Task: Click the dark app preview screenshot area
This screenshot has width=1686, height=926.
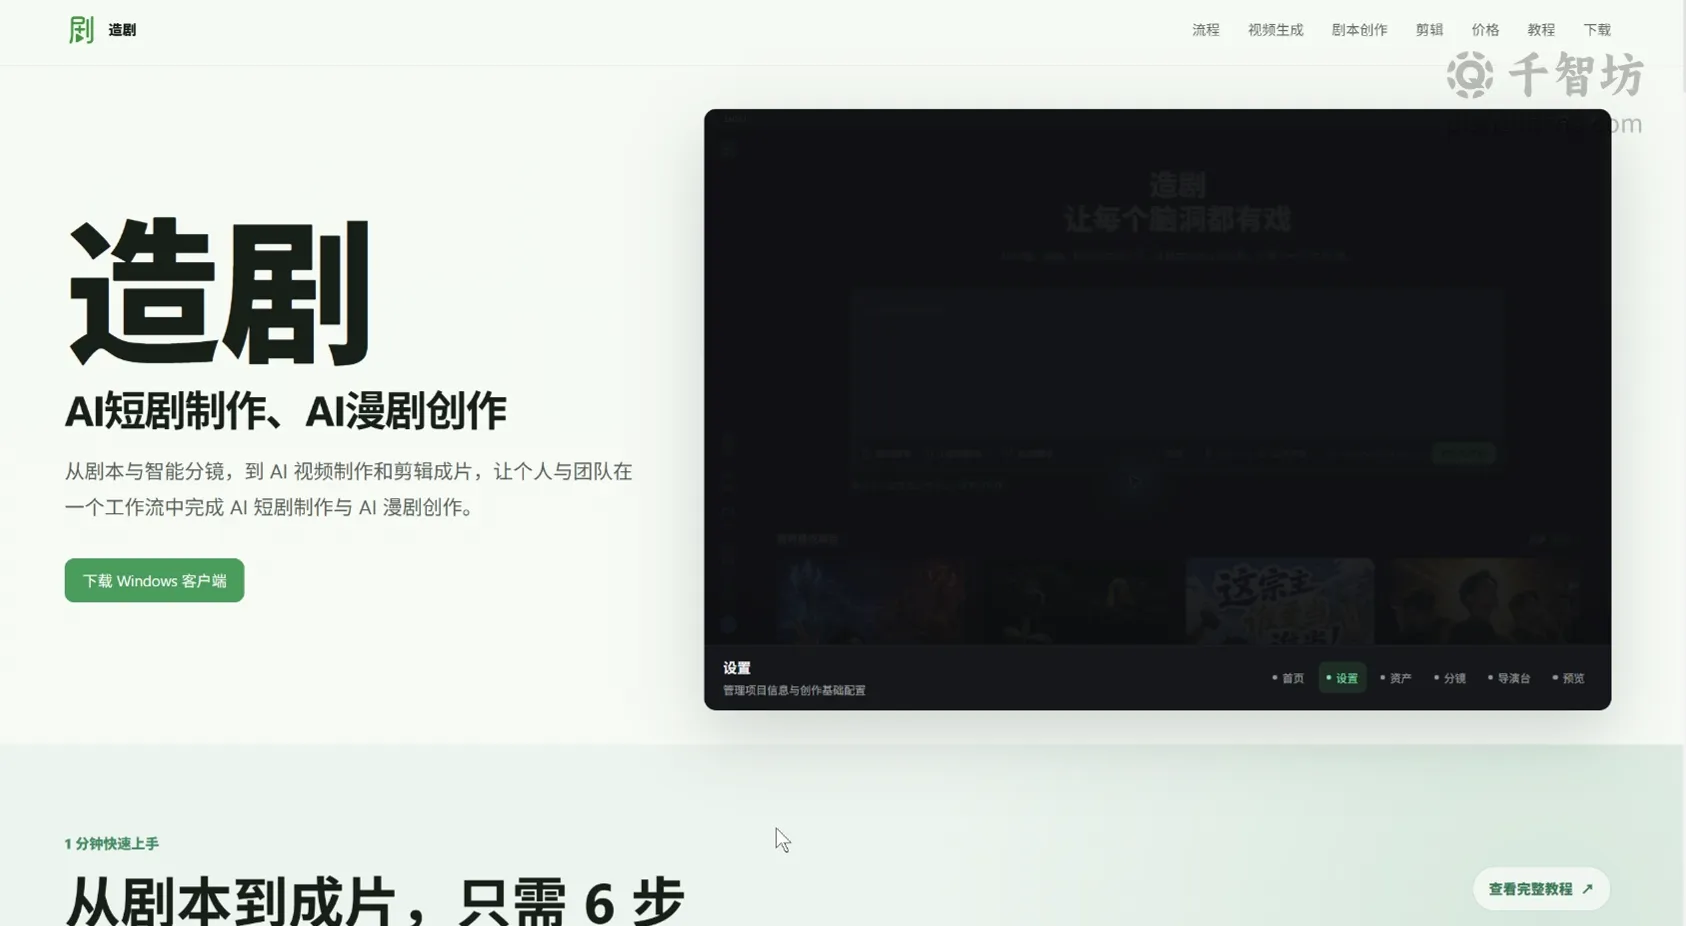Action: coord(1157,377)
